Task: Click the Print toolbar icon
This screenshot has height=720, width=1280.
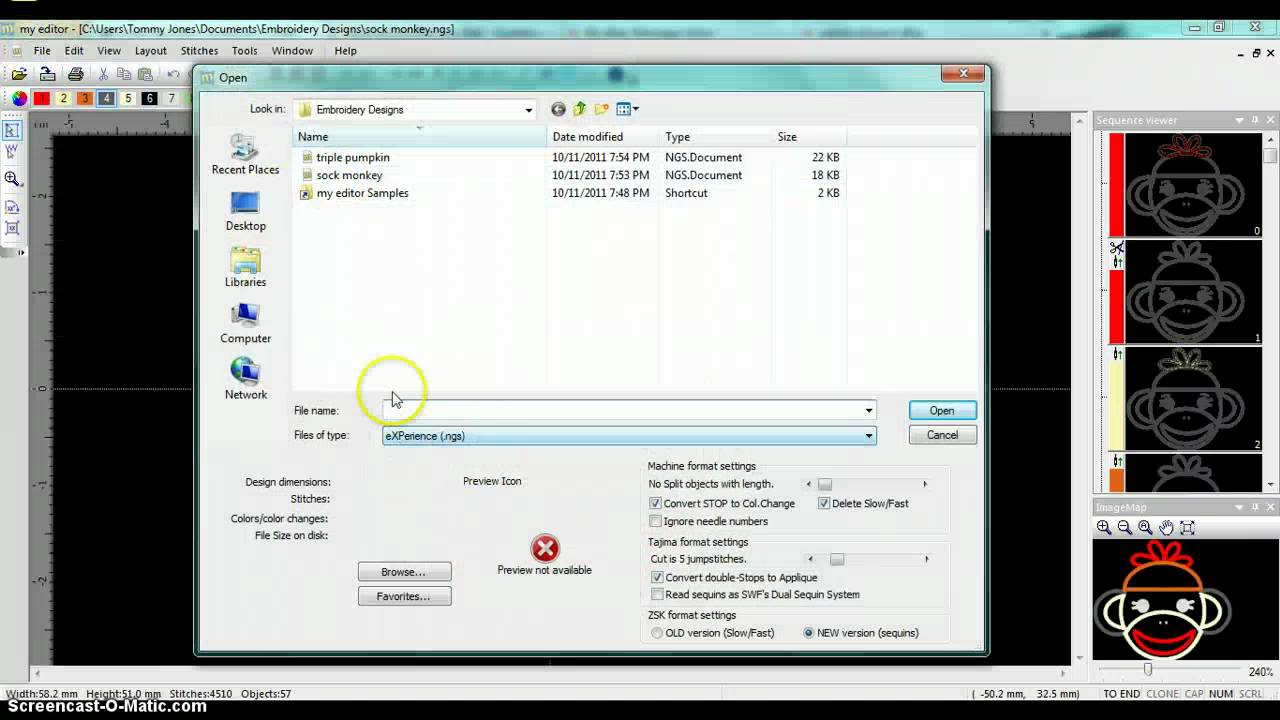Action: [76, 74]
